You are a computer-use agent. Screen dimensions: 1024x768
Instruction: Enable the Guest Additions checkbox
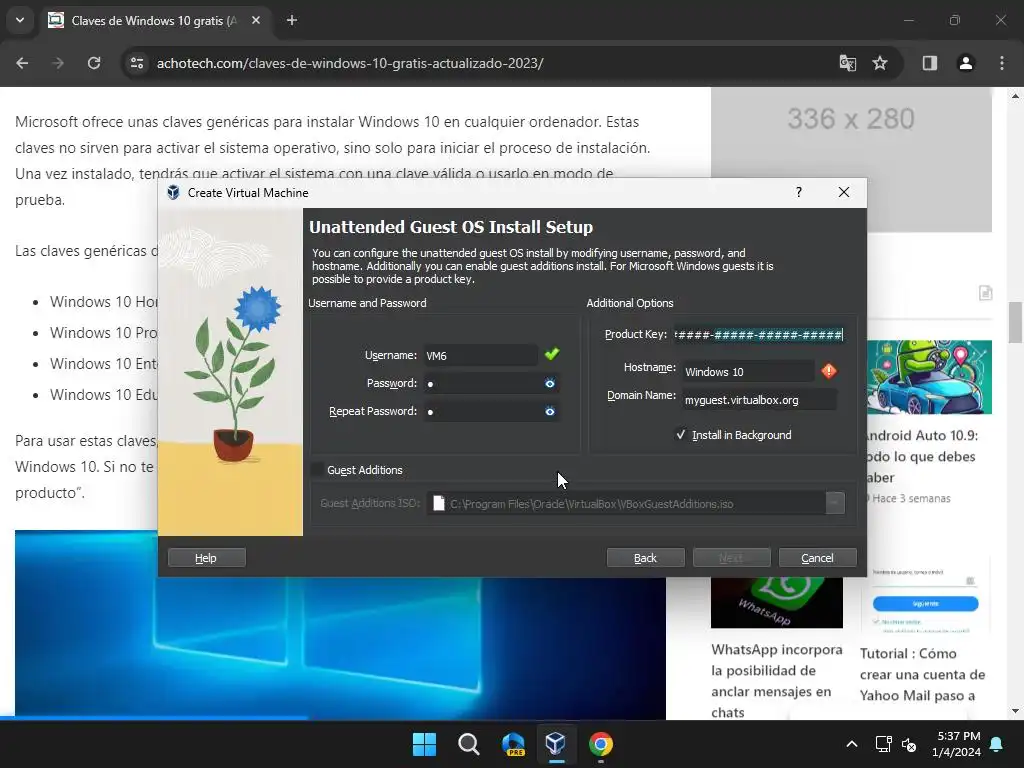pos(317,470)
